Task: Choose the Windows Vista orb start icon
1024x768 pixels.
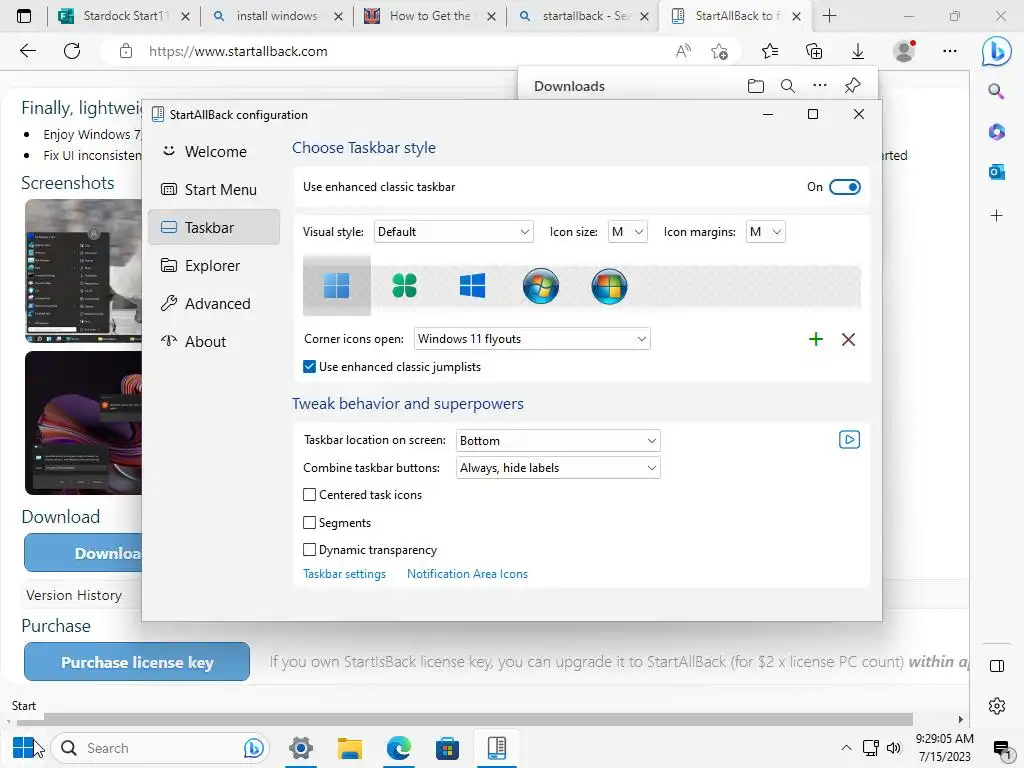Action: 609,285
